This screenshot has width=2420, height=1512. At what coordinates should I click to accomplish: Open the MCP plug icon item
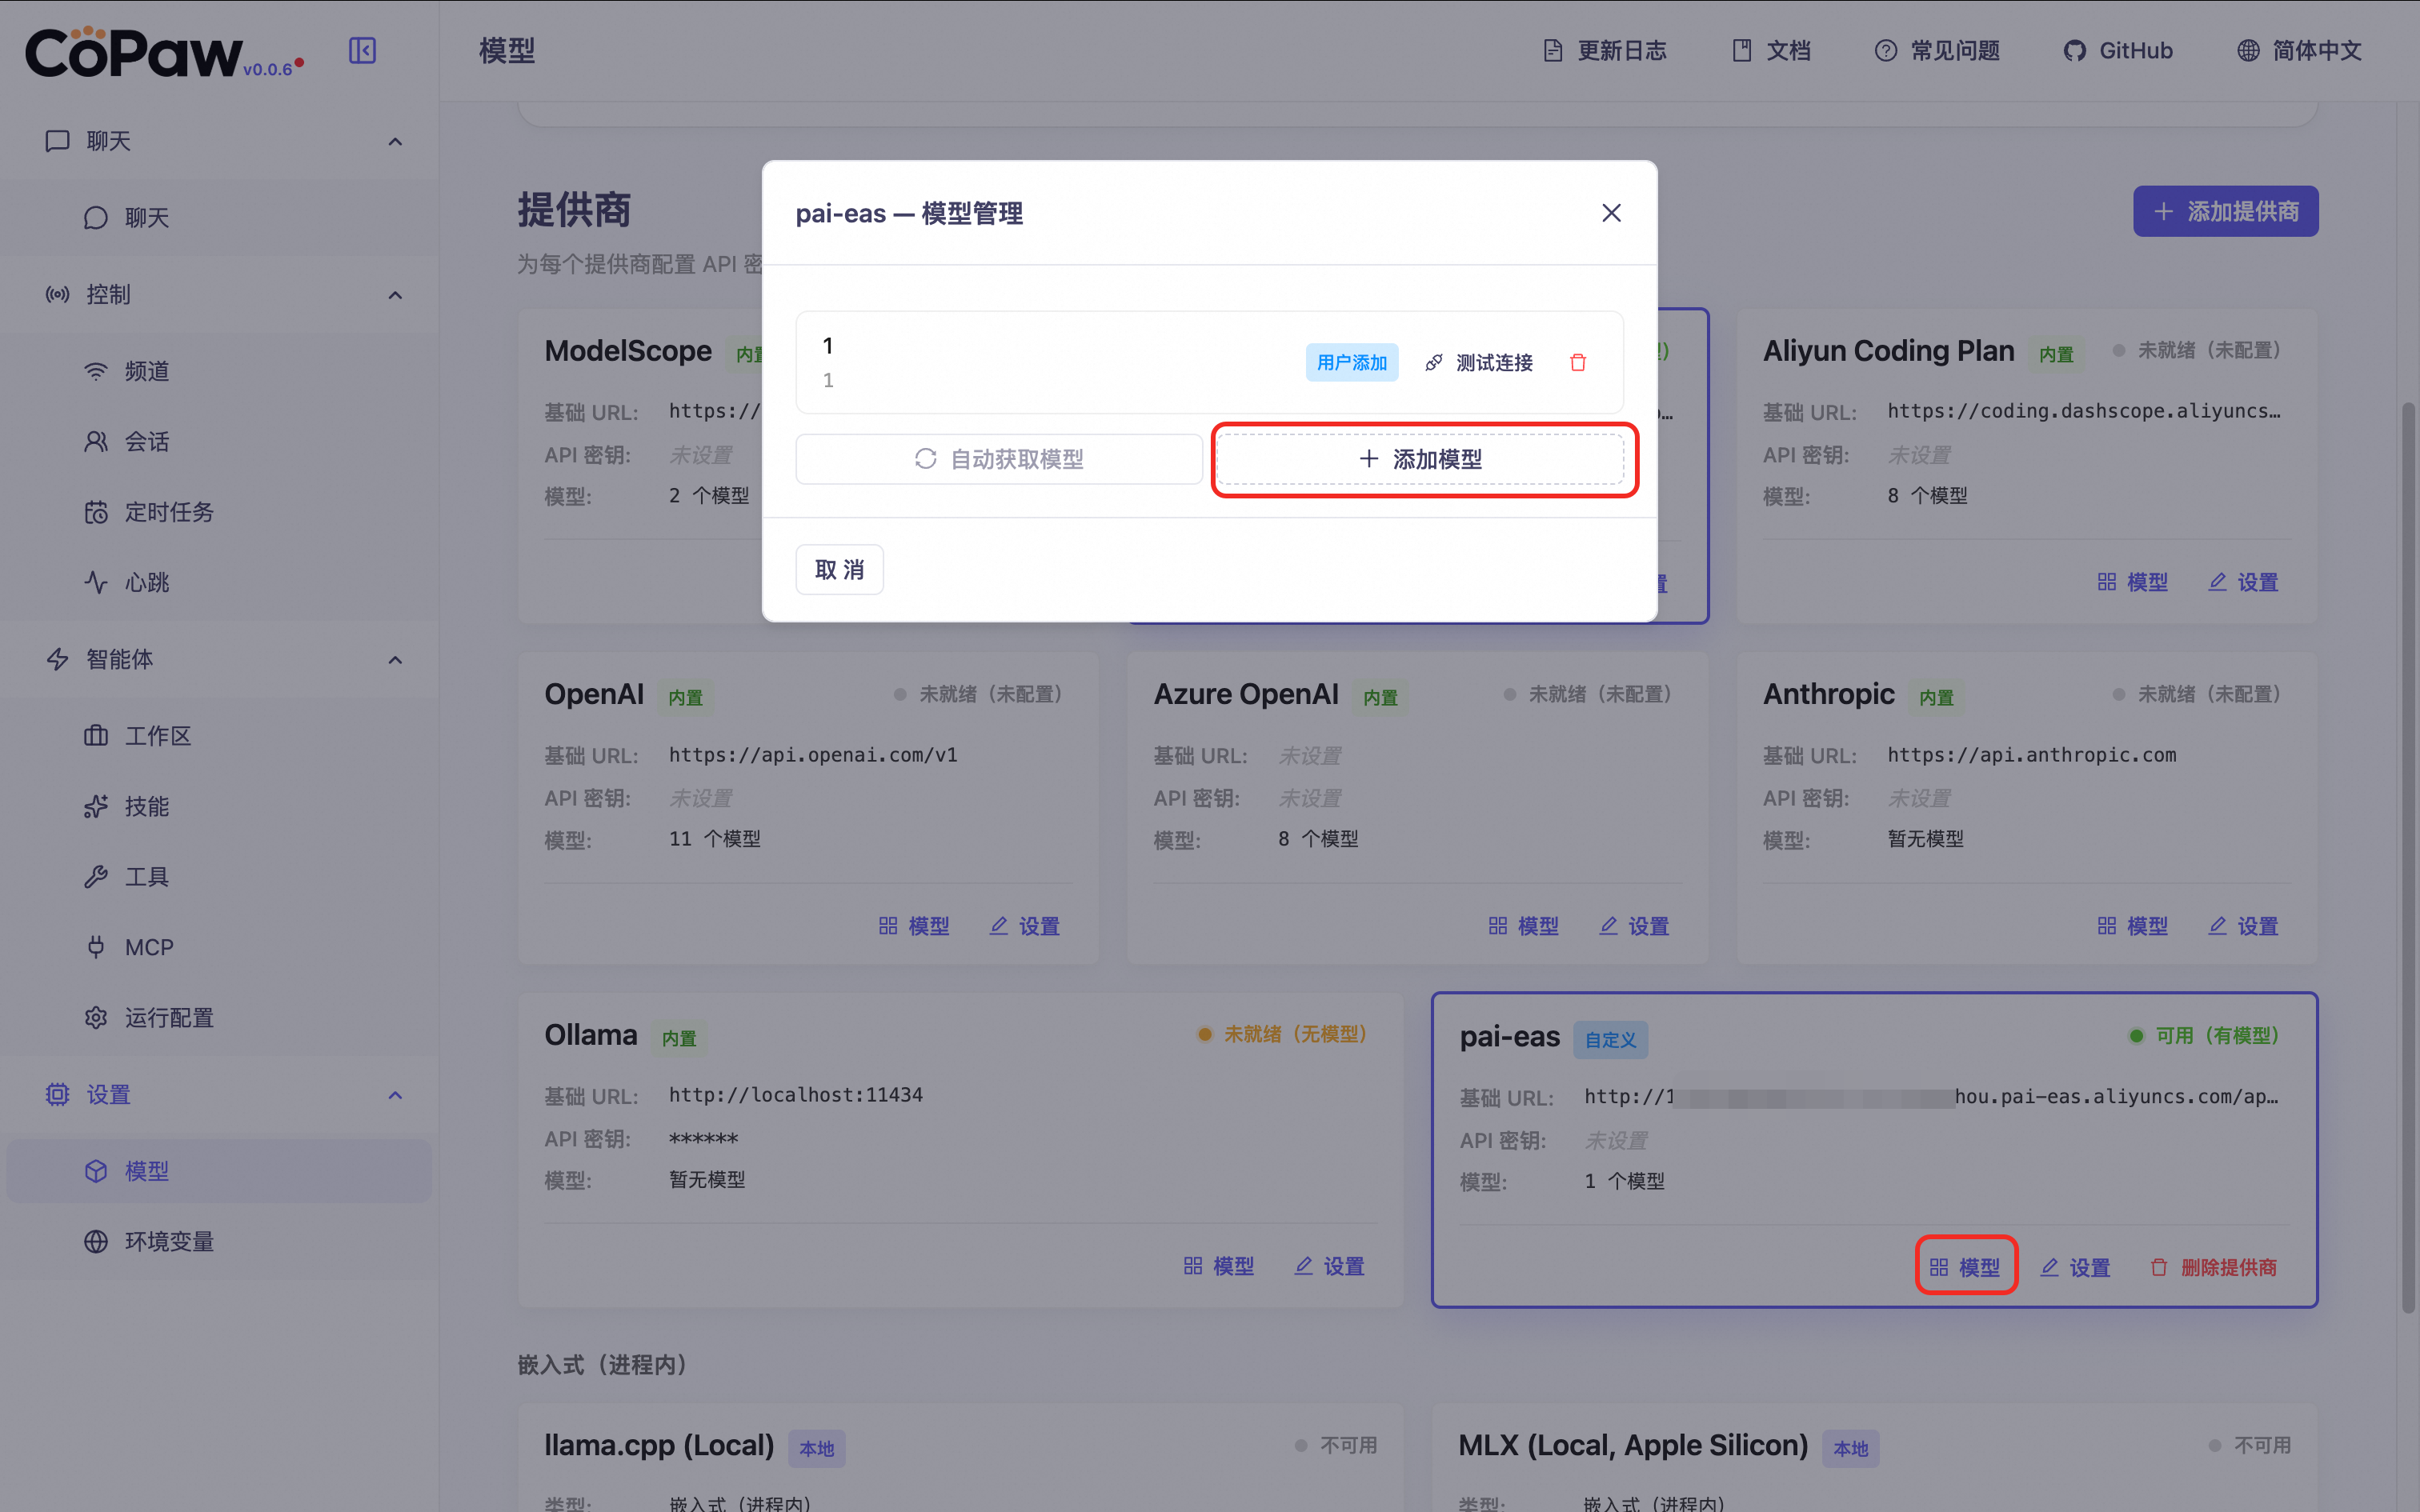point(96,946)
